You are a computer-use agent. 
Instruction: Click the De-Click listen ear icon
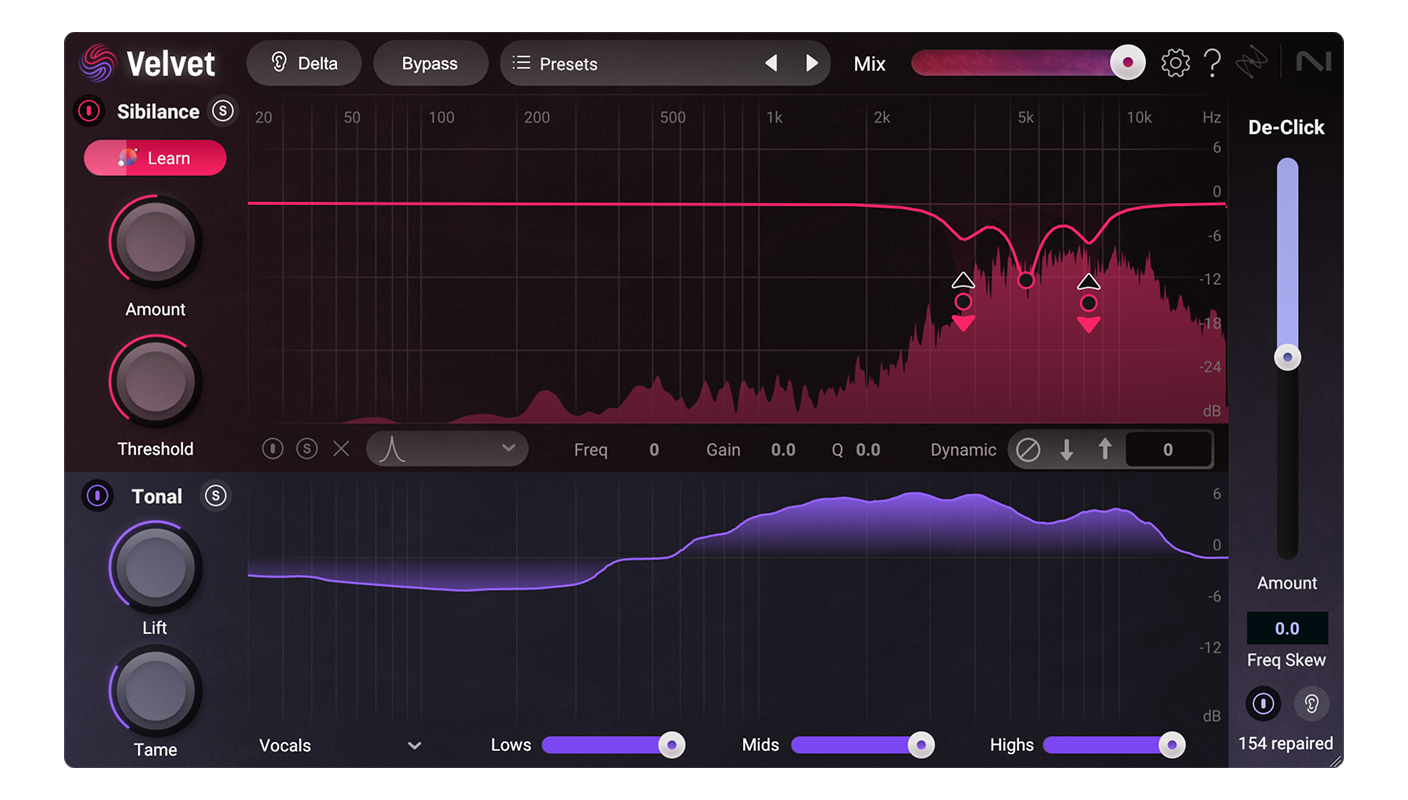pos(1311,704)
